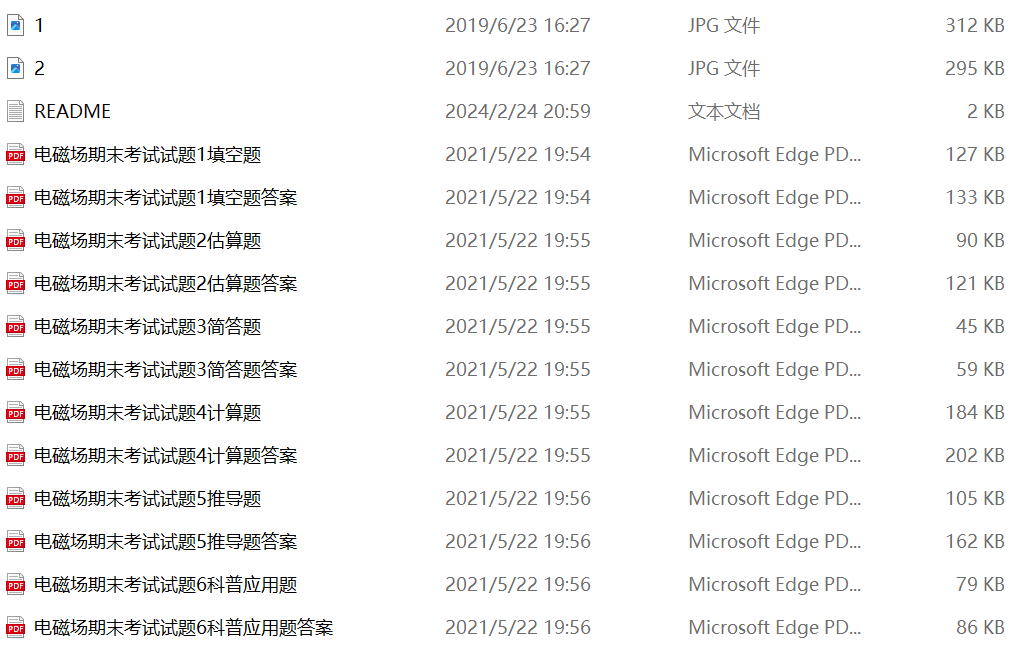This screenshot has width=1017, height=652.
Task: Select file 电磁场期末考试试题2估算题答案
Action: [165, 283]
